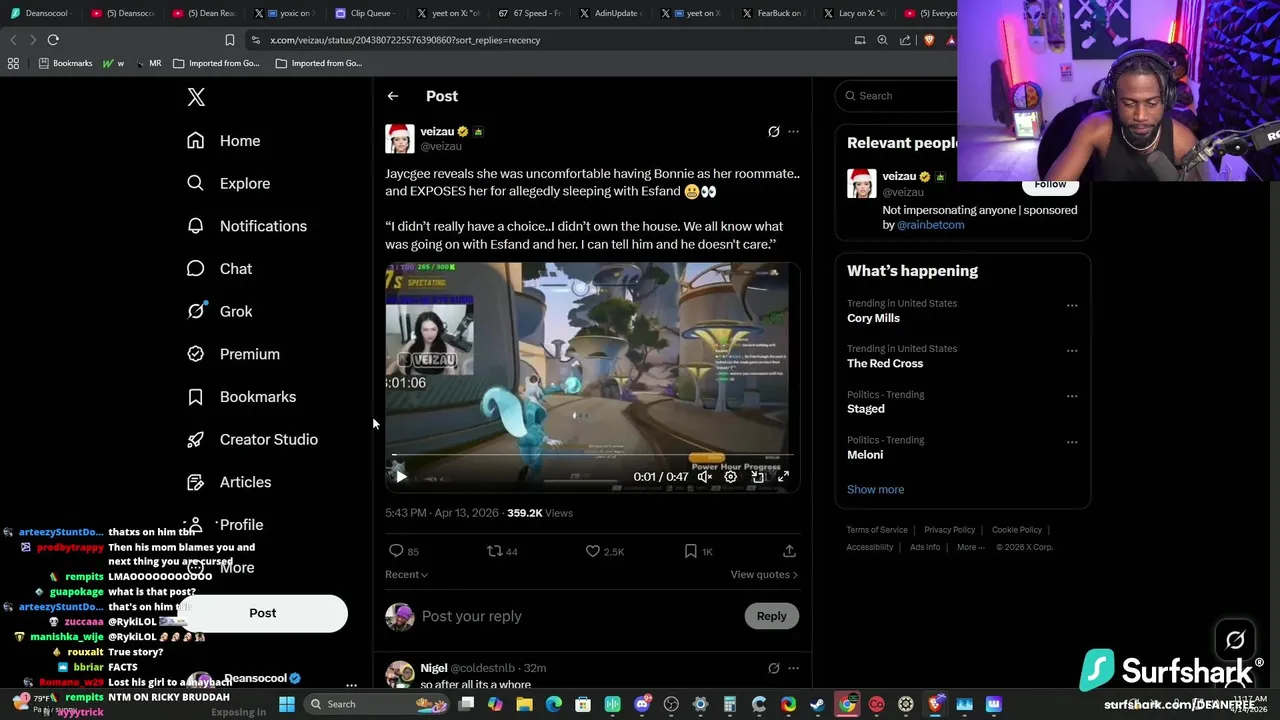Open the browser share icon
The height and width of the screenshot is (720, 1280).
[905, 40]
